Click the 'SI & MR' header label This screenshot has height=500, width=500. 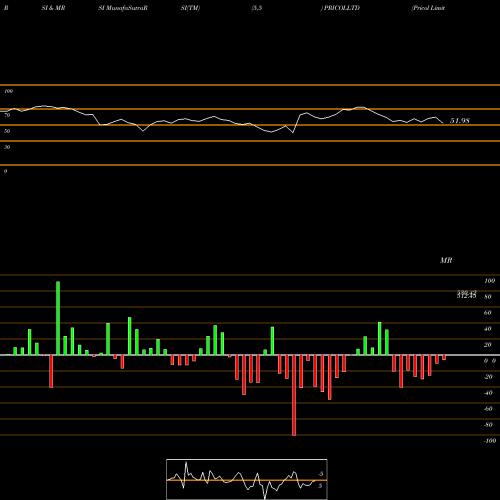[53, 8]
